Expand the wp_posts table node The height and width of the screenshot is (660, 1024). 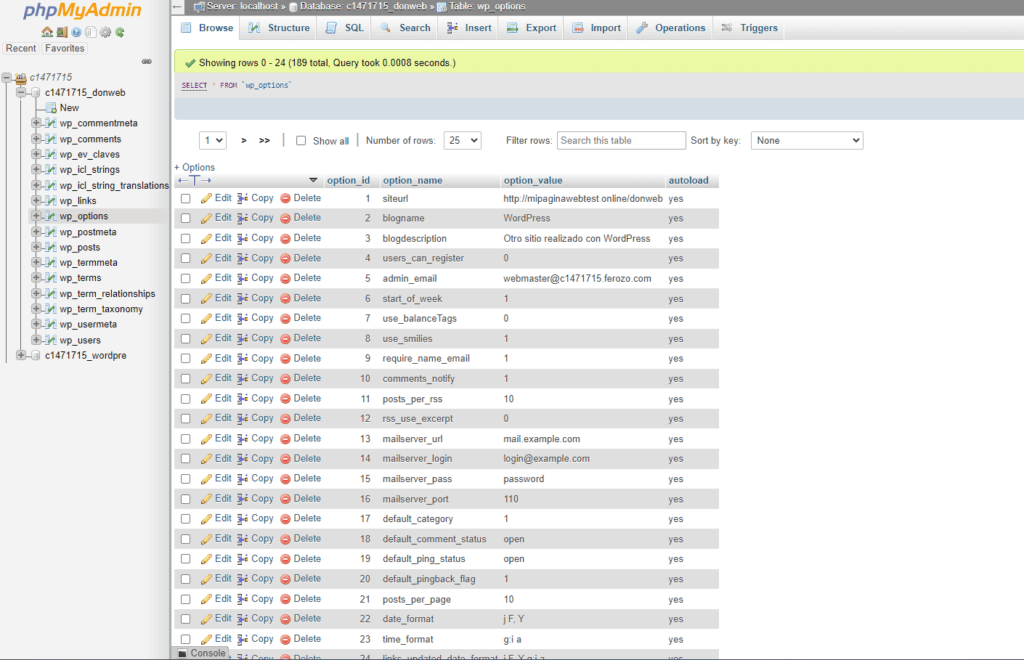[x=37, y=247]
